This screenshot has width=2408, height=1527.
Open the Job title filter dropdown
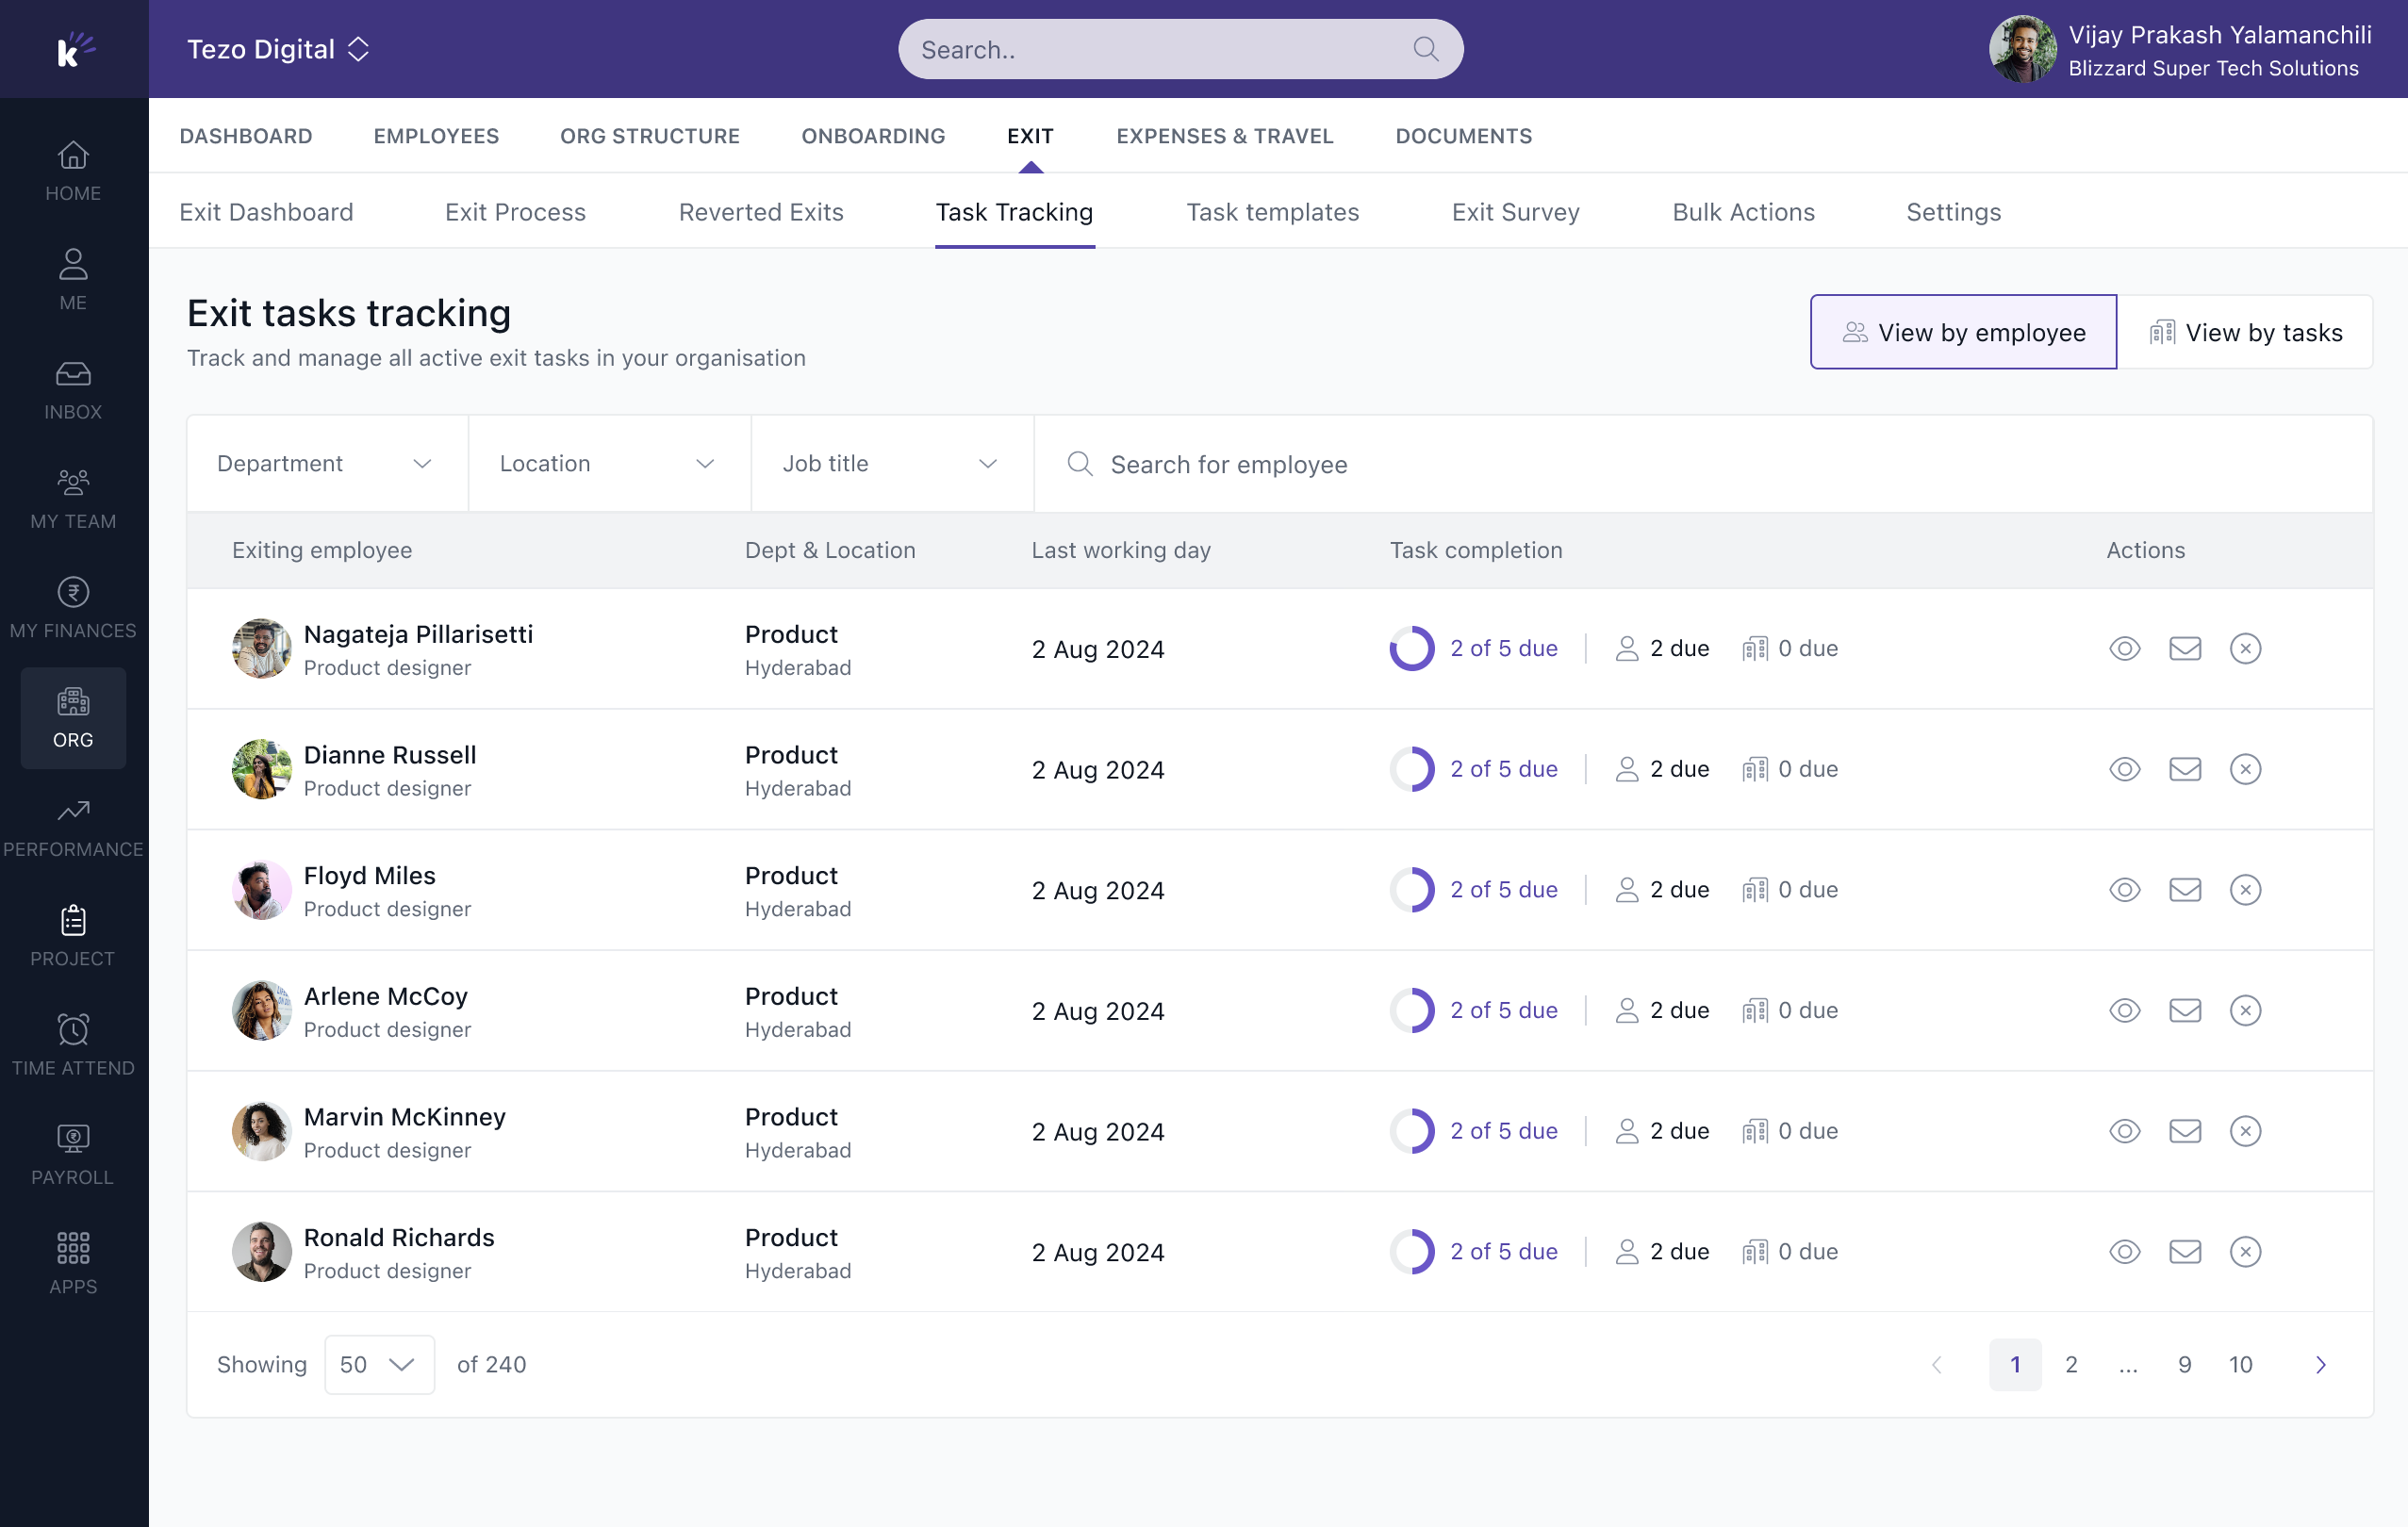[890, 463]
